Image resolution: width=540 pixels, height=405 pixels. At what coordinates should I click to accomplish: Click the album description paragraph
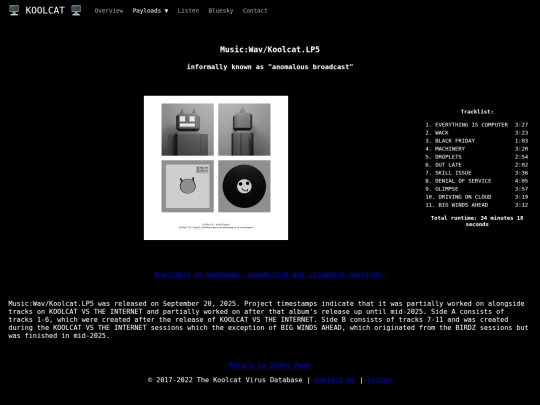pyautogui.click(x=268, y=320)
